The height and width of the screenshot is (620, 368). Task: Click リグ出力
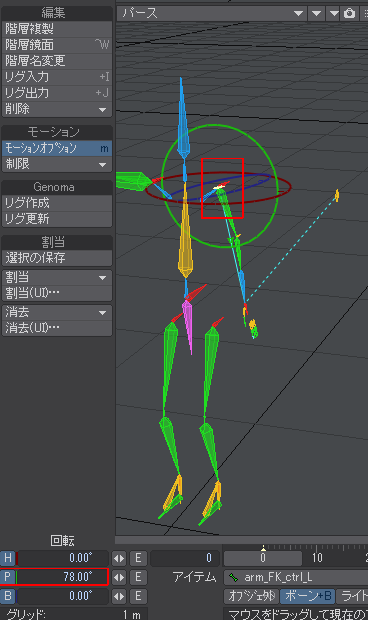pyautogui.click(x=57, y=93)
